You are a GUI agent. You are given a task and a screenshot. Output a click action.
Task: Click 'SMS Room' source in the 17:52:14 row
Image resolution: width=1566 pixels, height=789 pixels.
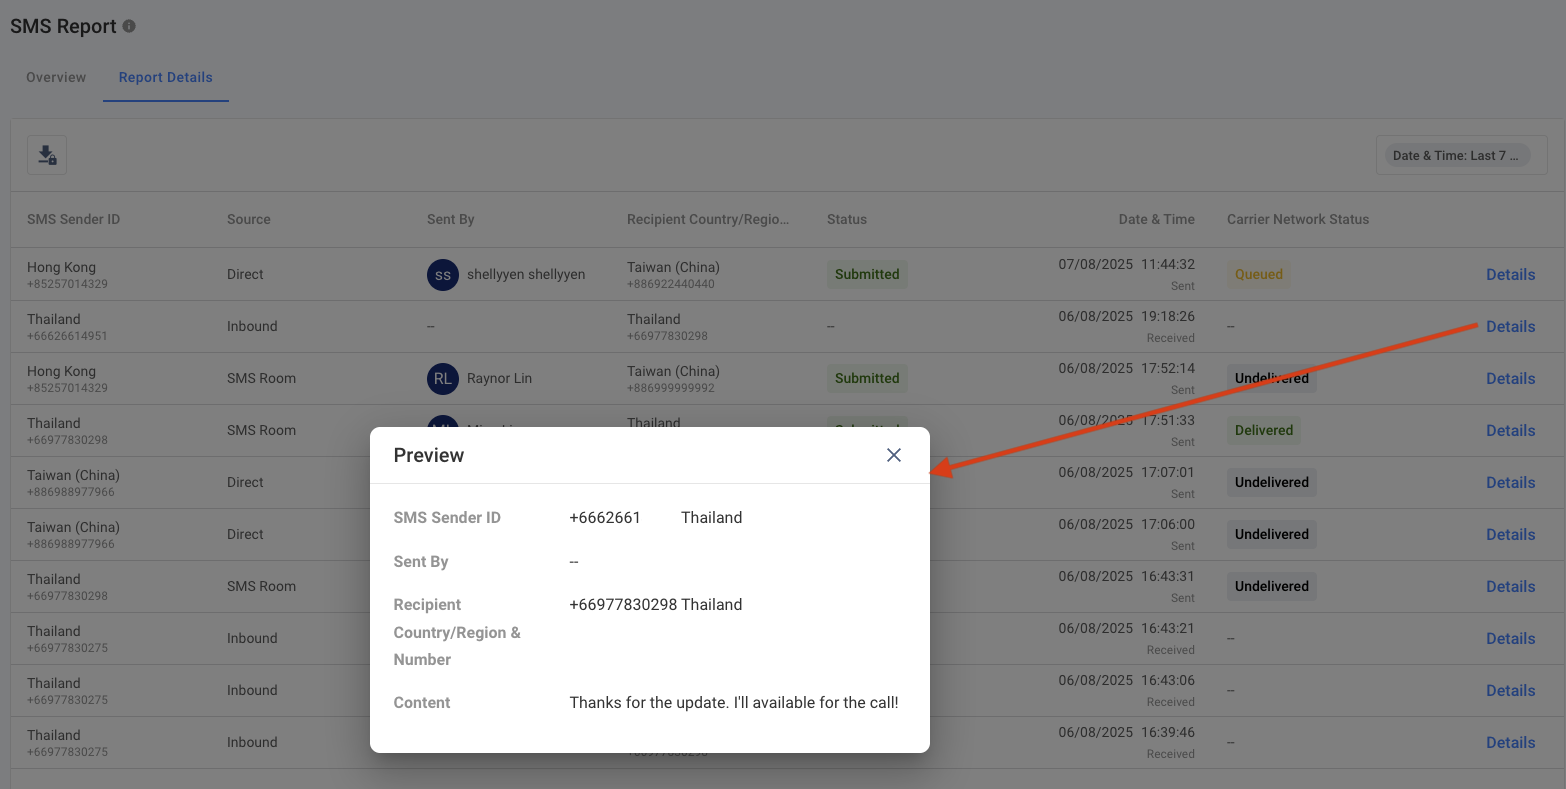261,378
